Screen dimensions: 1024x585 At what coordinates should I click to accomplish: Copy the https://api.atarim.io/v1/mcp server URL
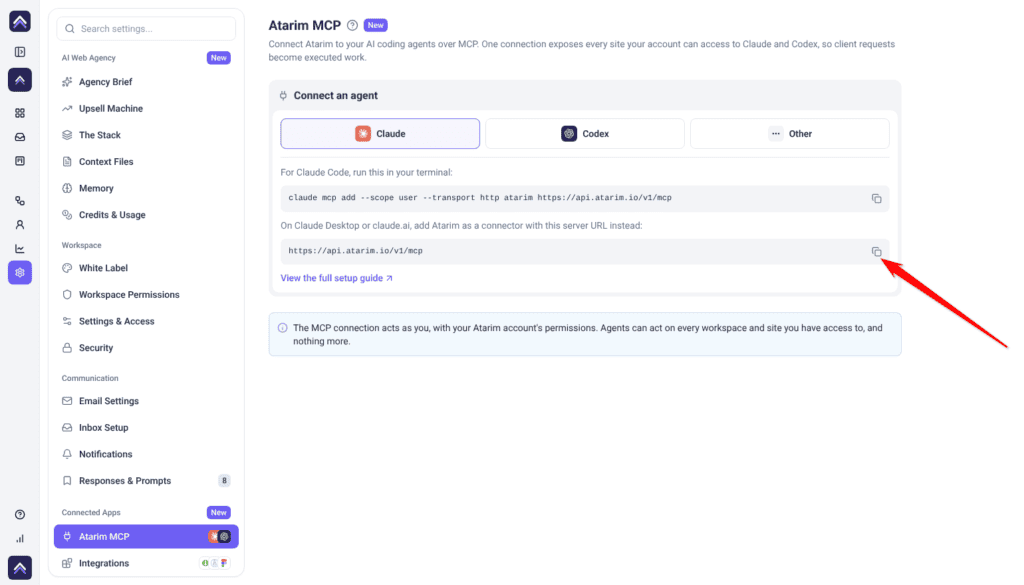pos(876,251)
